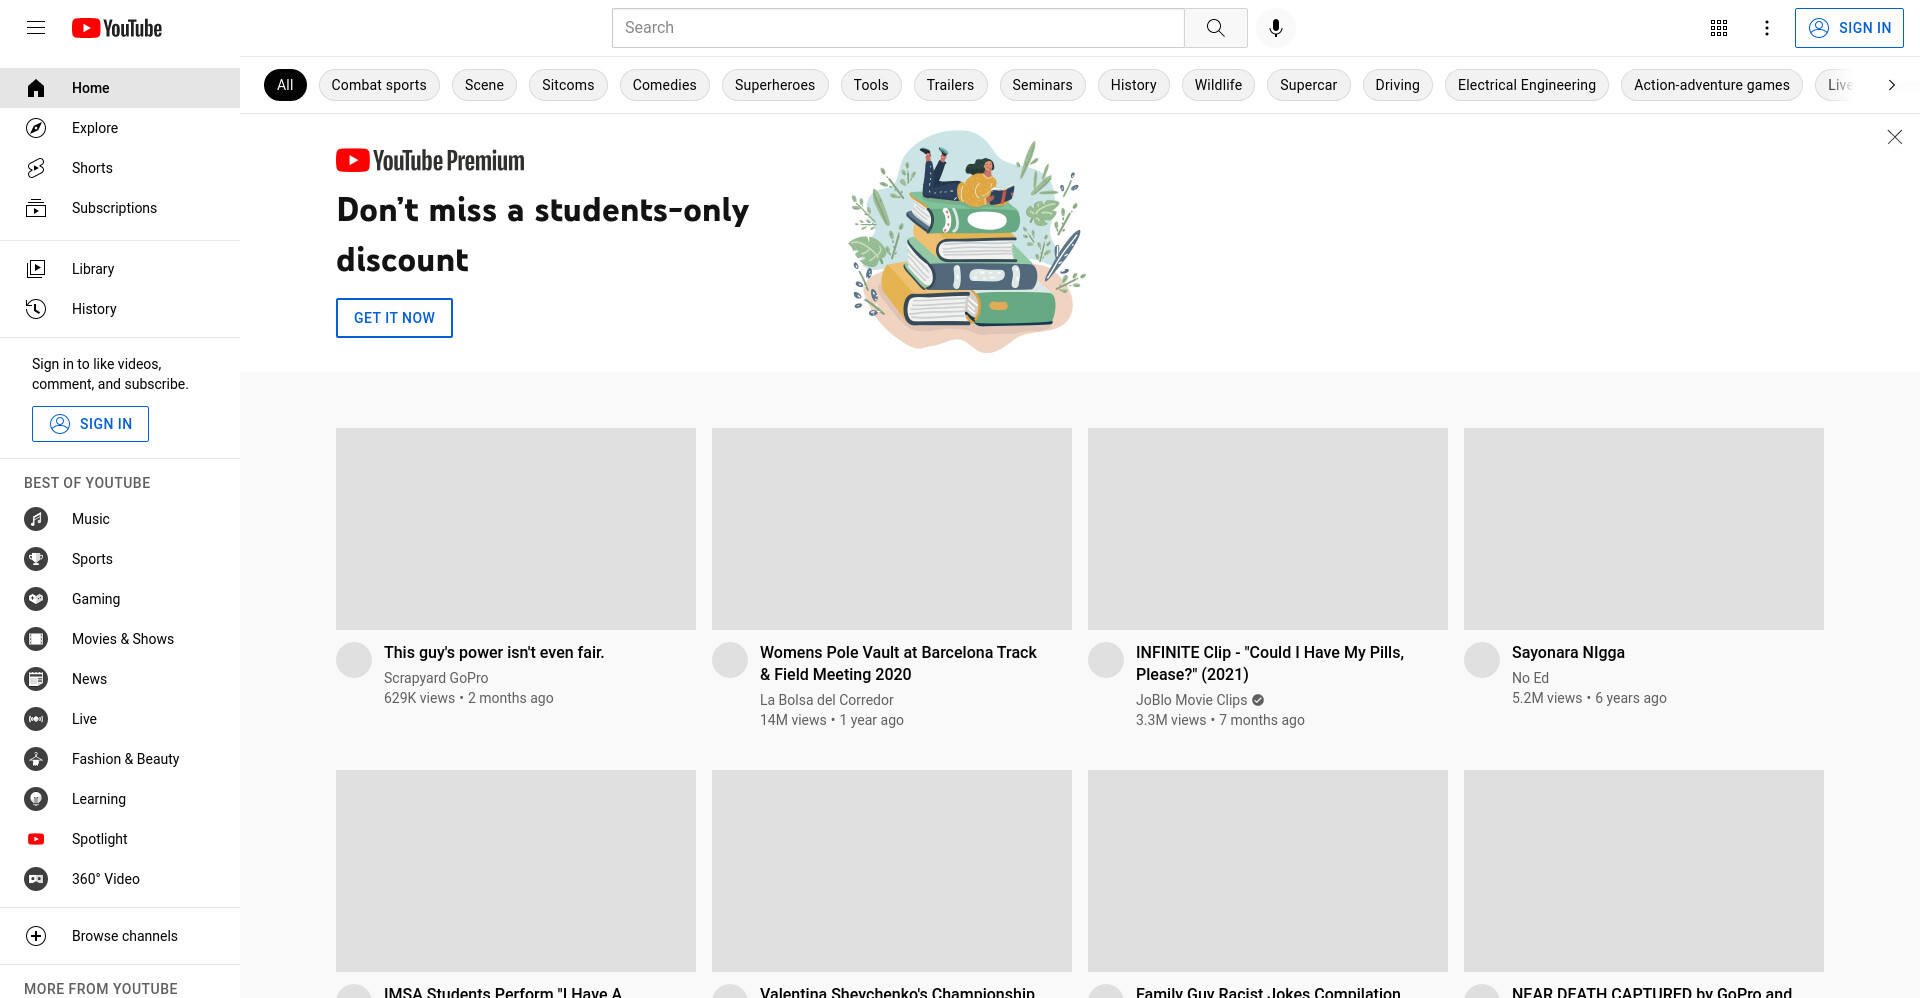Select the Trailers chip
The image size is (1920, 998).
pos(950,85)
